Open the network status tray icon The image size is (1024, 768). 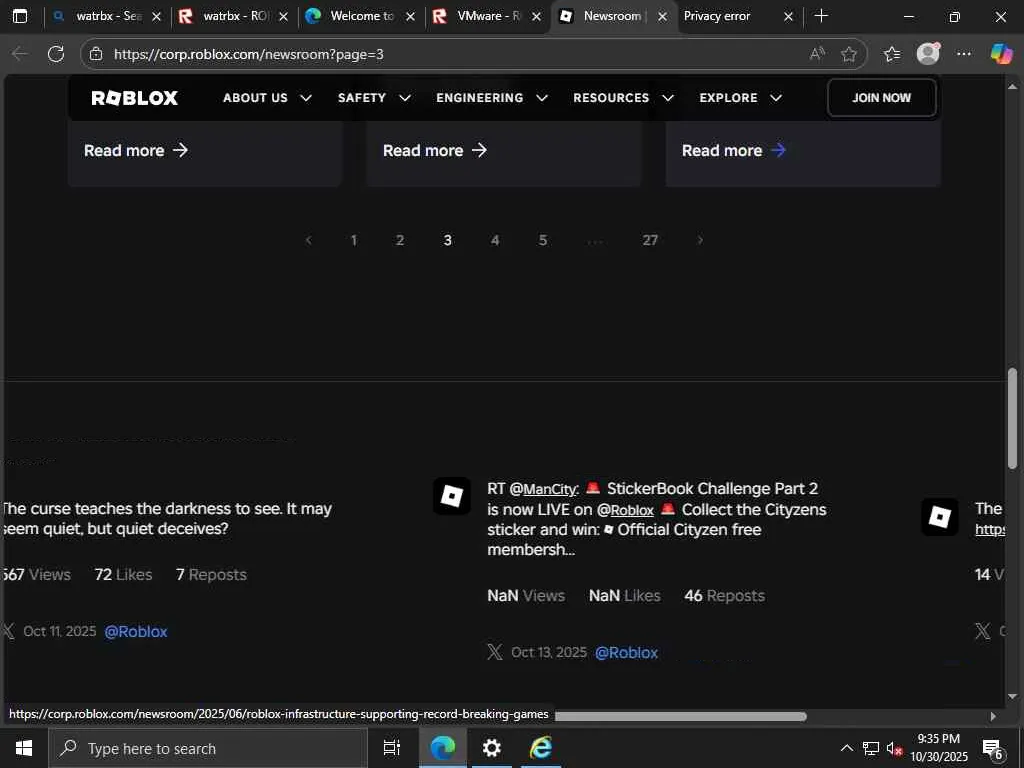(x=871, y=748)
